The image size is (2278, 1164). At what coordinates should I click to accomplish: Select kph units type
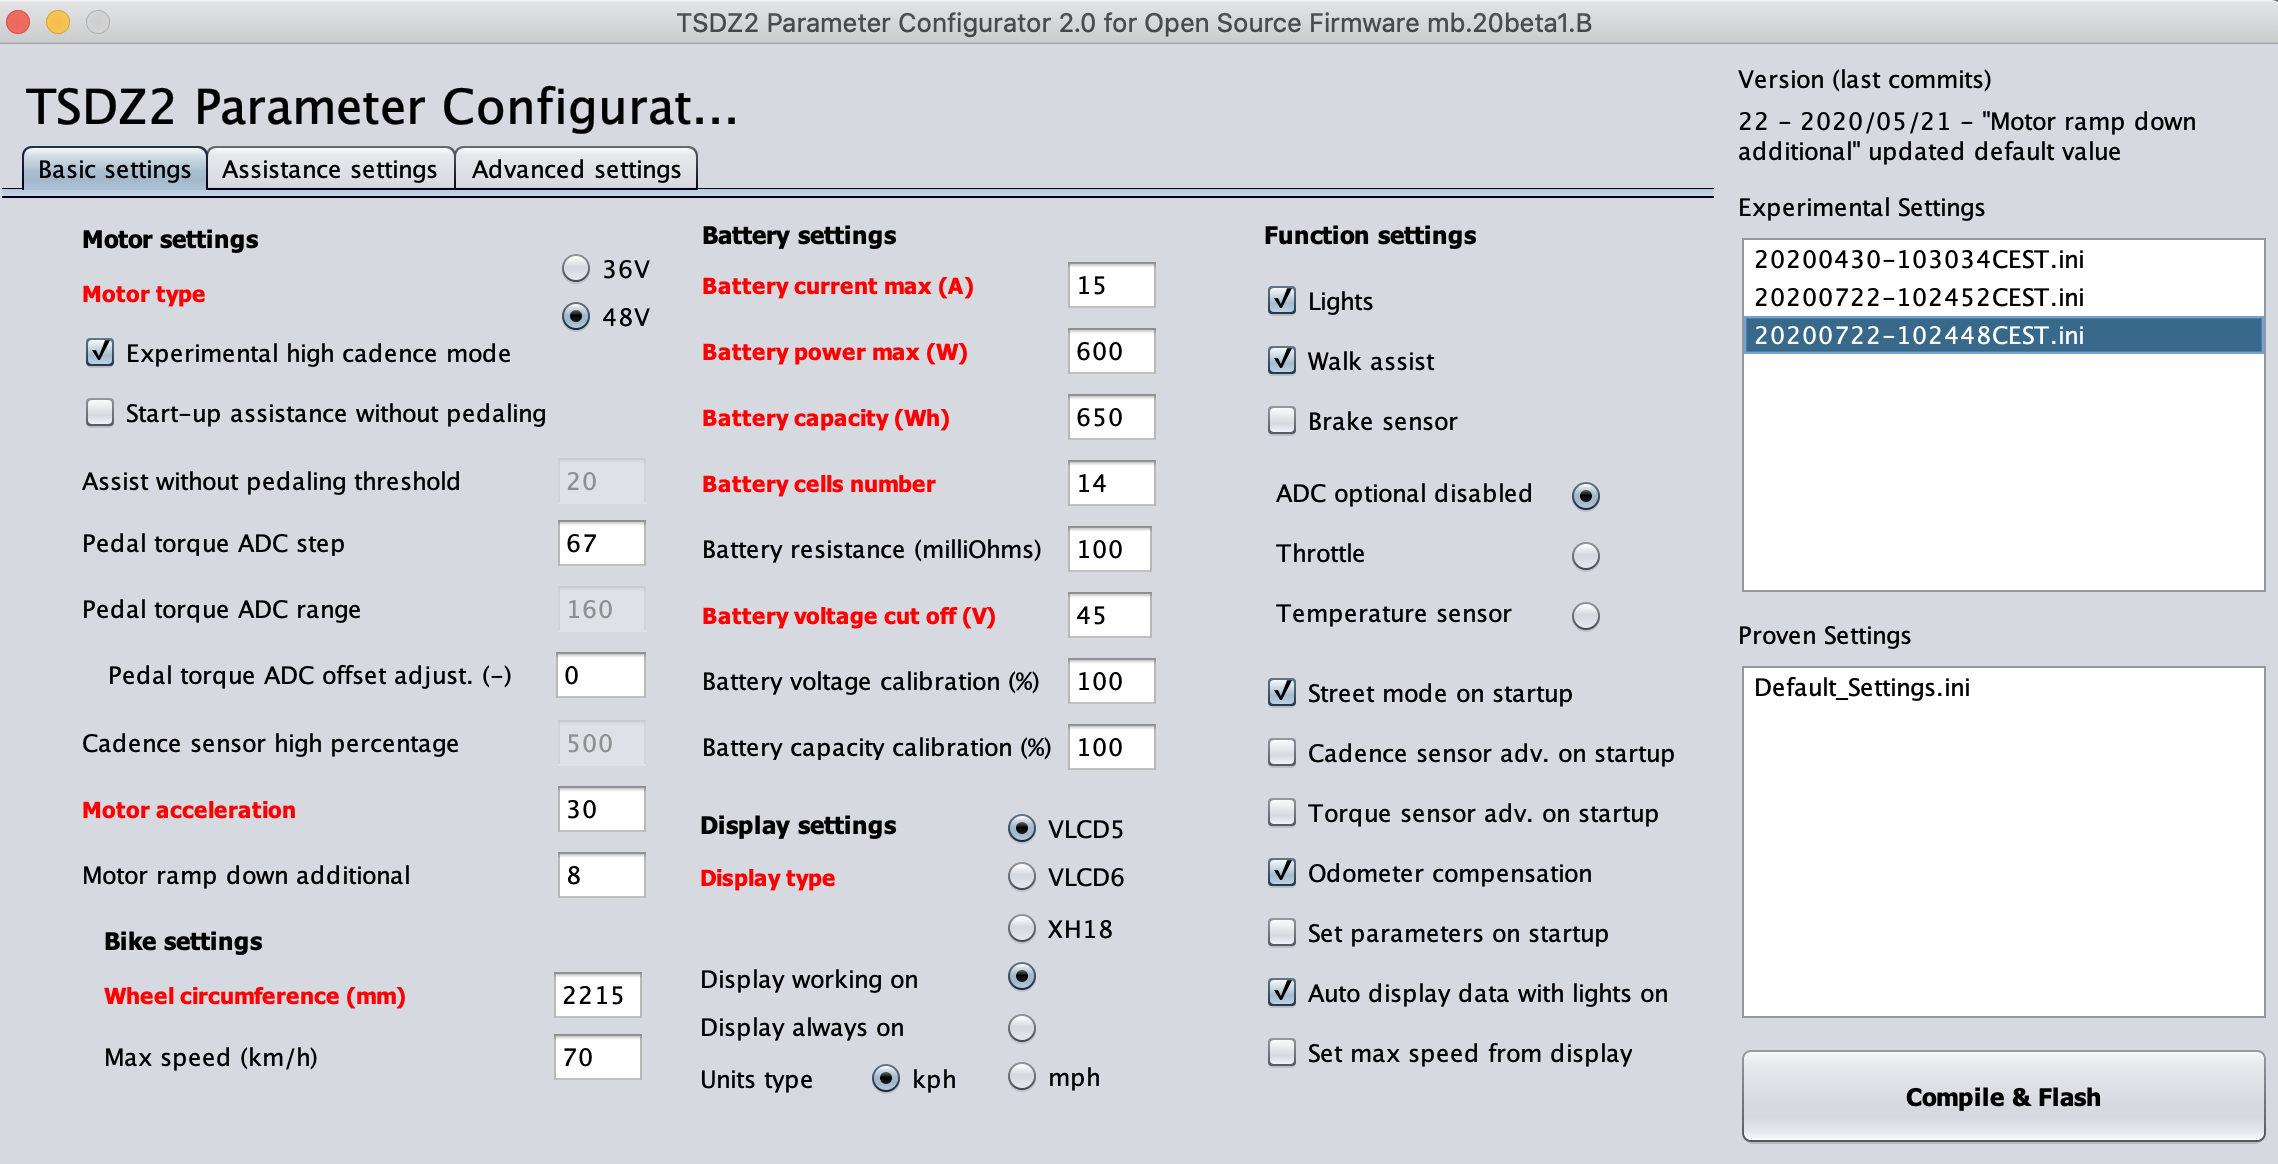pos(886,1078)
